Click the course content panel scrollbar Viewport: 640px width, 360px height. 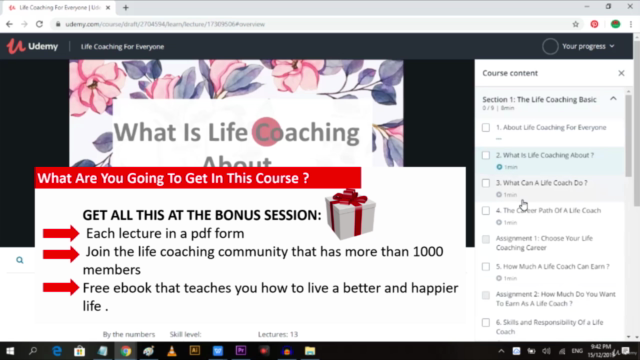click(628, 135)
